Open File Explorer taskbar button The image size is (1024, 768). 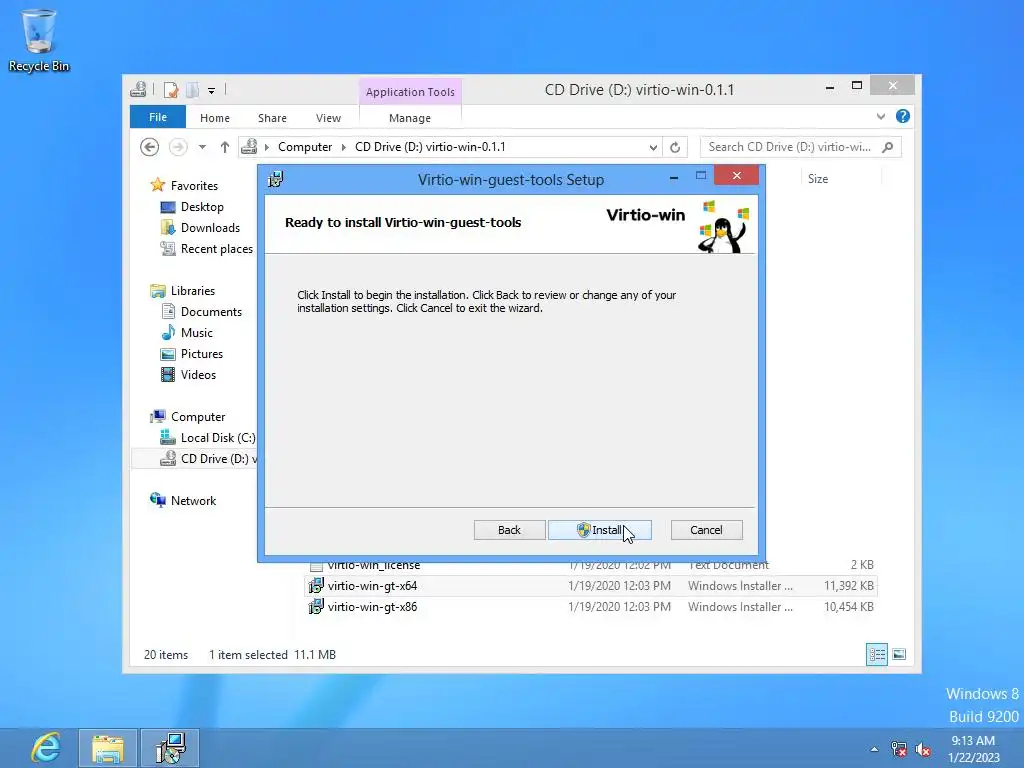(x=108, y=748)
